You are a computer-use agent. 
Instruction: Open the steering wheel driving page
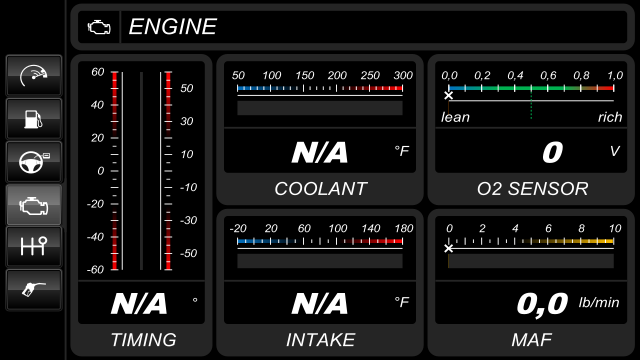coord(34,162)
